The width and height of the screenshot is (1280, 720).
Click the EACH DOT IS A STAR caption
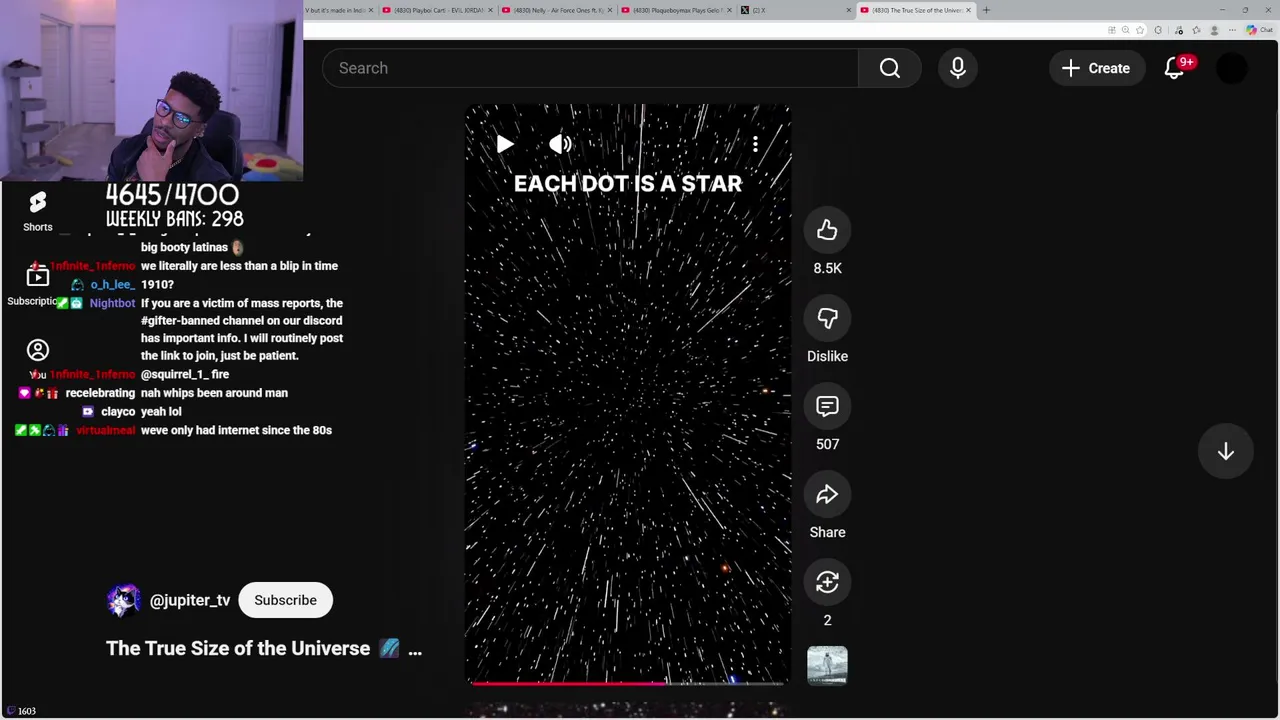(x=628, y=184)
